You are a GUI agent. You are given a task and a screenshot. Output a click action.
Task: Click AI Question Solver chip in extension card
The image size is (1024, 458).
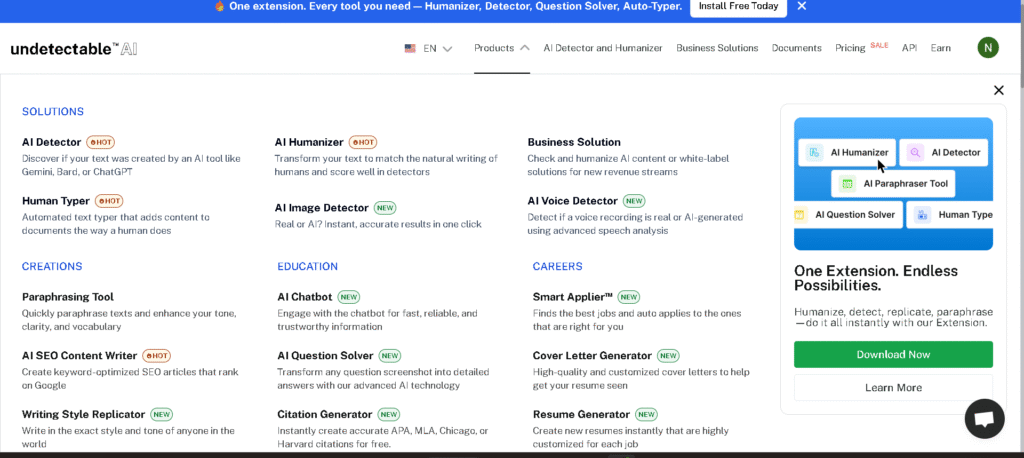click(x=848, y=214)
